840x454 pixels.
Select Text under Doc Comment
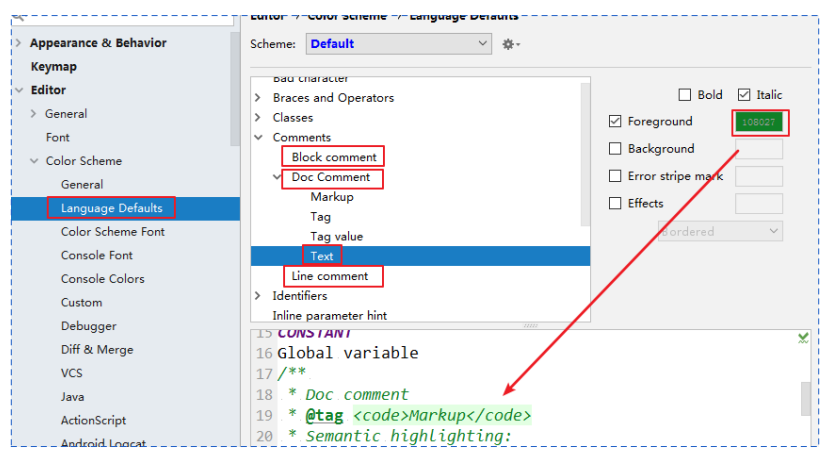pos(322,256)
